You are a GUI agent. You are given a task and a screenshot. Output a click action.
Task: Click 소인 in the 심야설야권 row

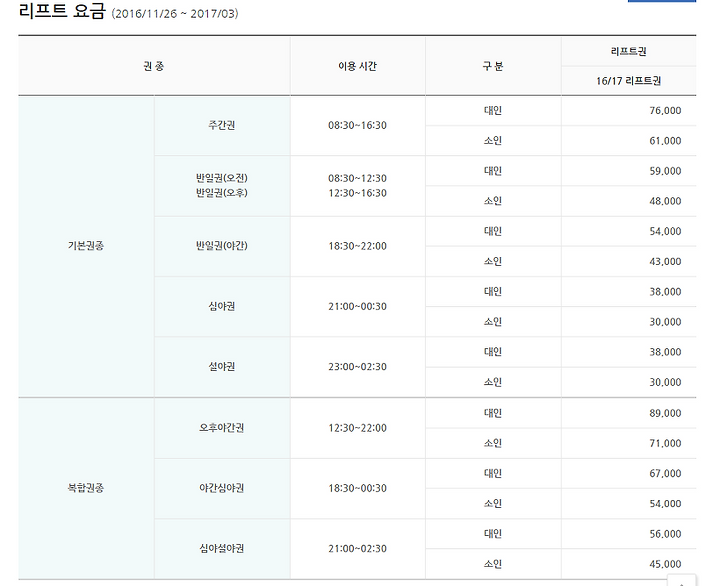tap(493, 564)
